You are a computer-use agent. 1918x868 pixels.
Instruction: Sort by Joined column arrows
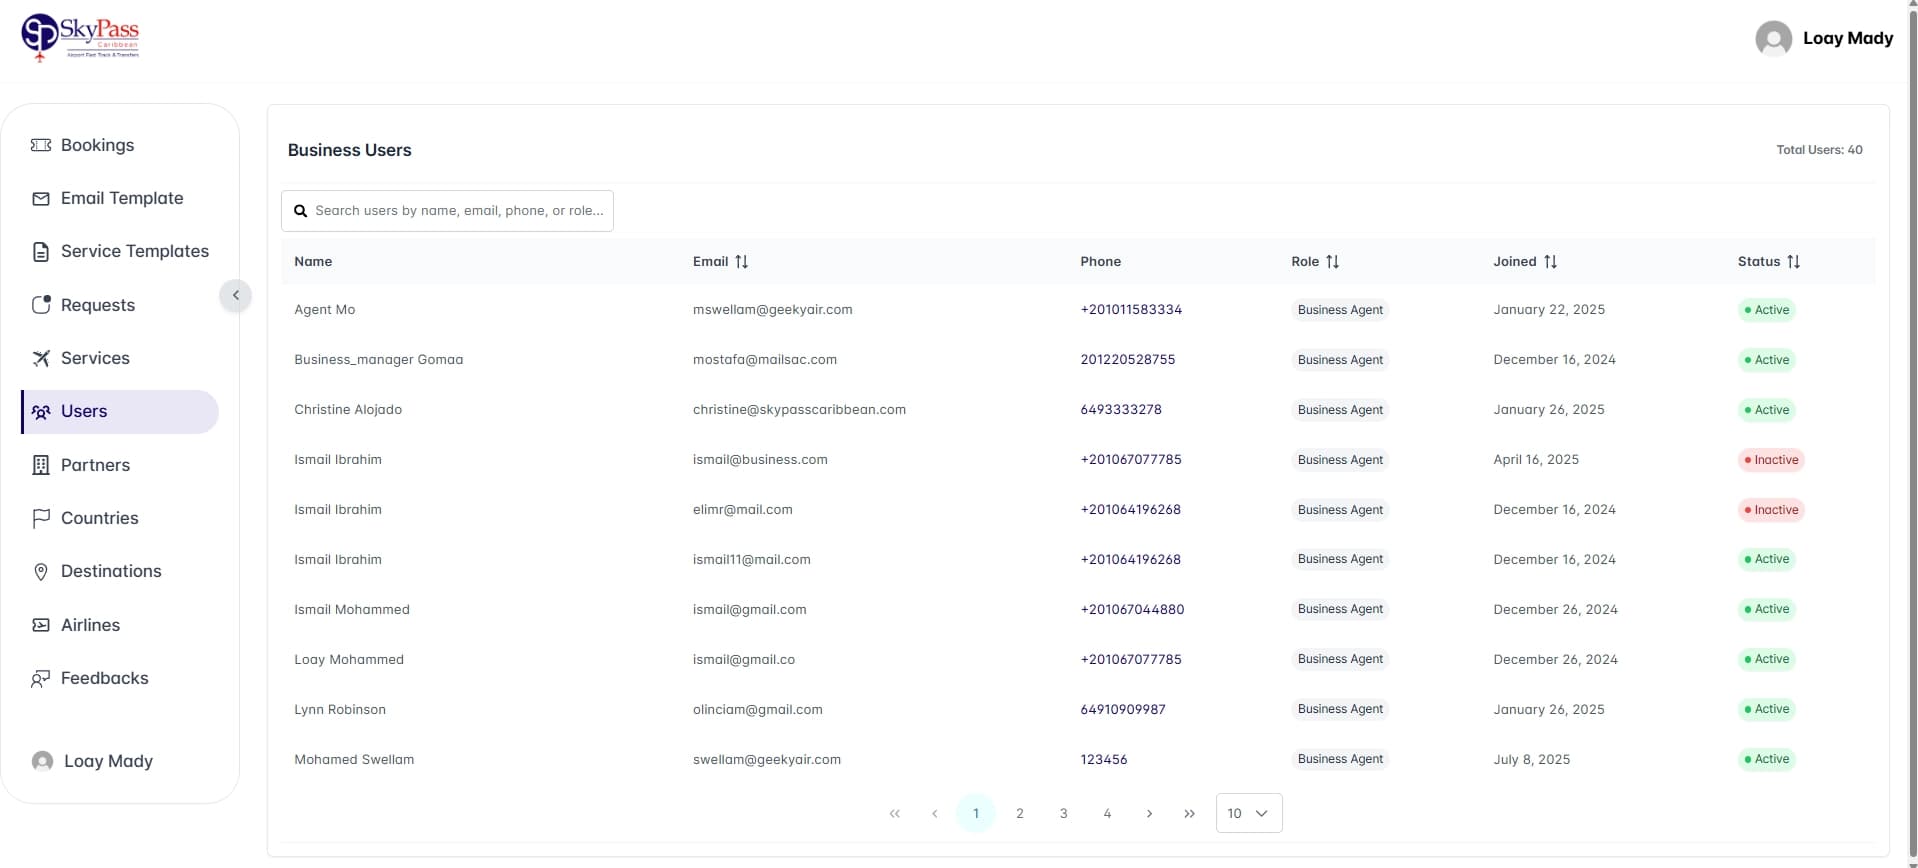coord(1550,262)
